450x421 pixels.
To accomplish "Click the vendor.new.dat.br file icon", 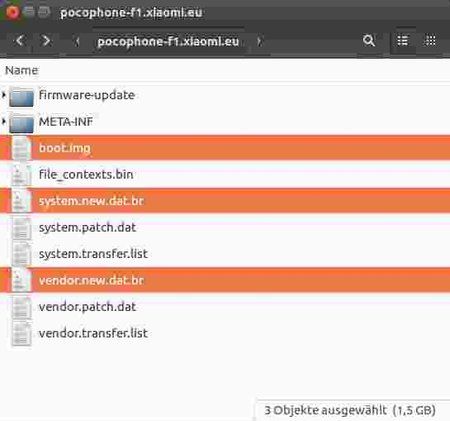I will click(21, 280).
